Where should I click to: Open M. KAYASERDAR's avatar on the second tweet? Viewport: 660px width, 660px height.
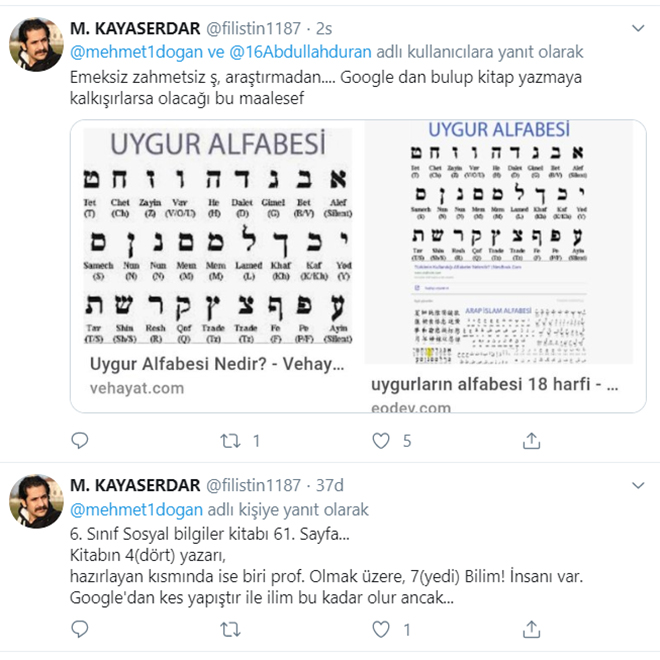[x=36, y=501]
